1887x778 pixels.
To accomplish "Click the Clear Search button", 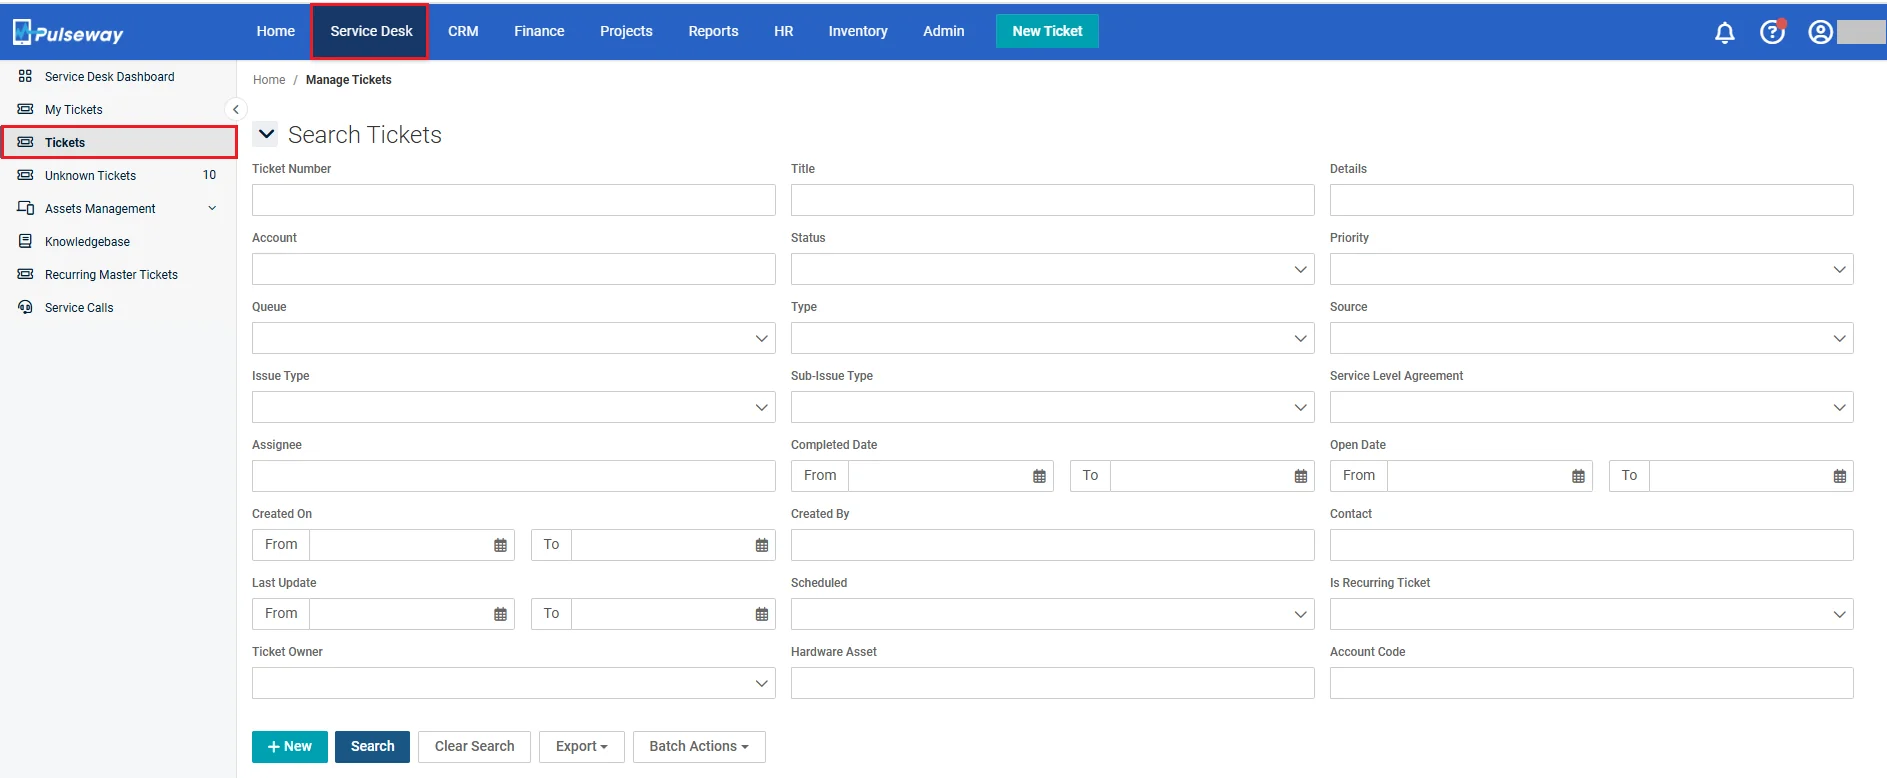I will [474, 747].
